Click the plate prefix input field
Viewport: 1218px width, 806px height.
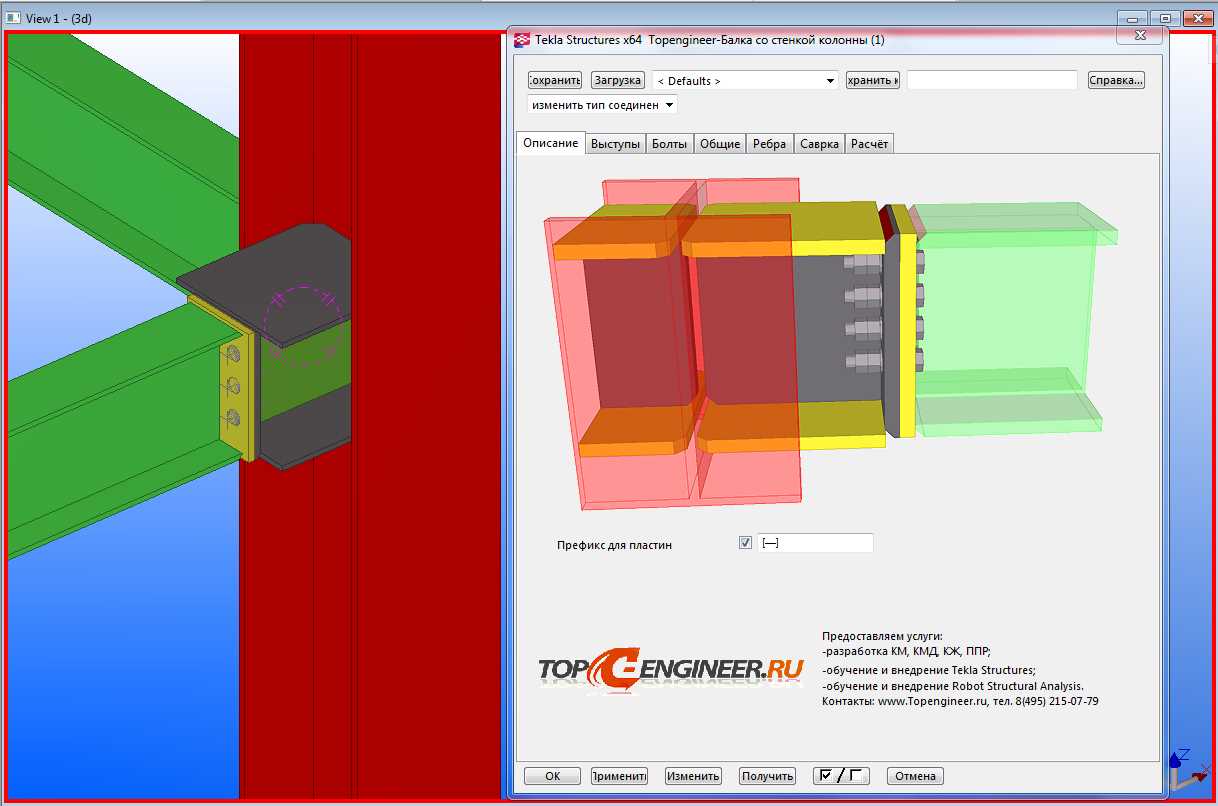(815, 543)
